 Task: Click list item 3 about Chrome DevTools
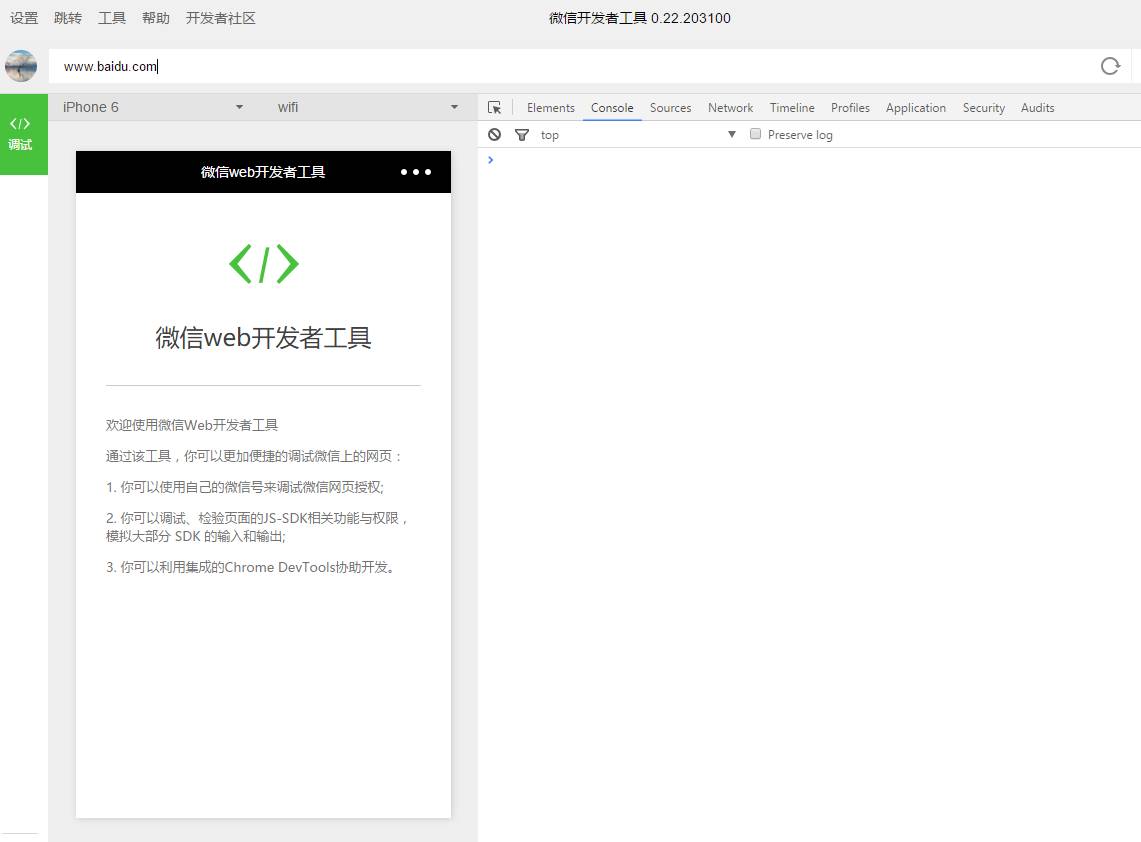click(252, 567)
